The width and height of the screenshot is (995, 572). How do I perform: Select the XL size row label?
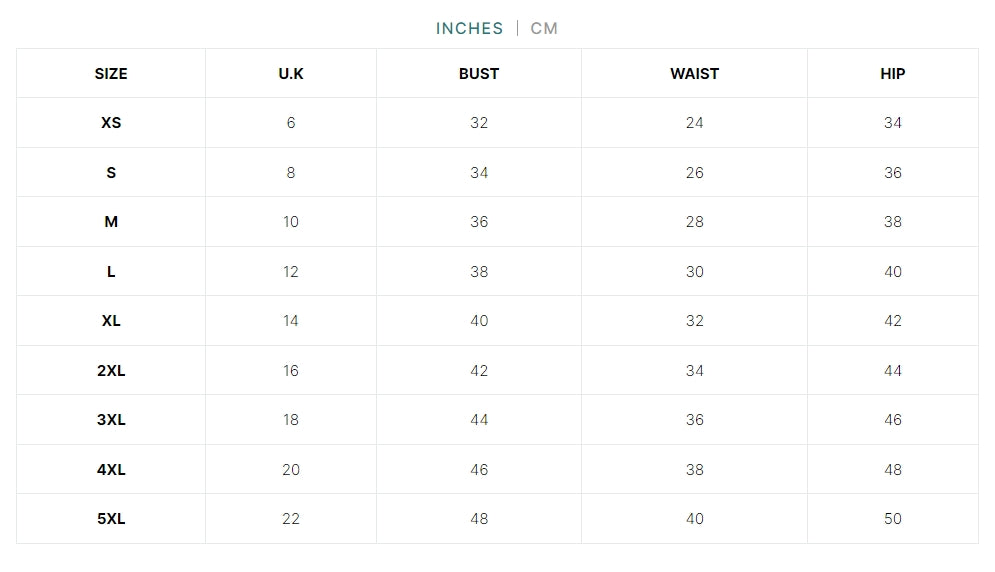click(111, 321)
